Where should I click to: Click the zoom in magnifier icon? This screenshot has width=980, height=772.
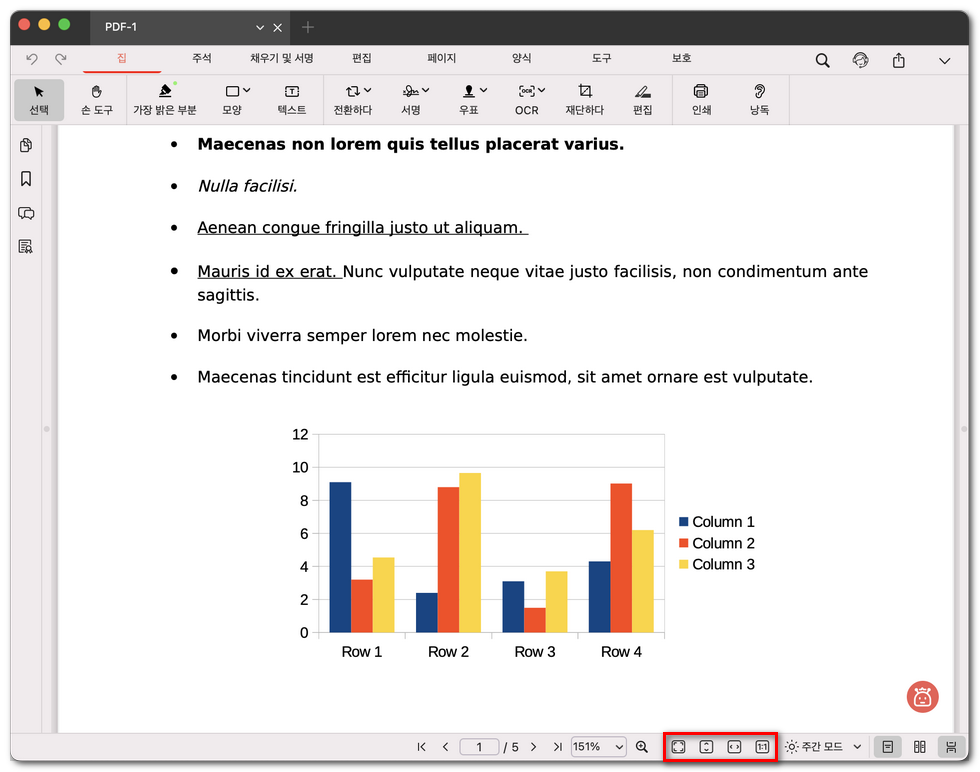click(x=642, y=747)
